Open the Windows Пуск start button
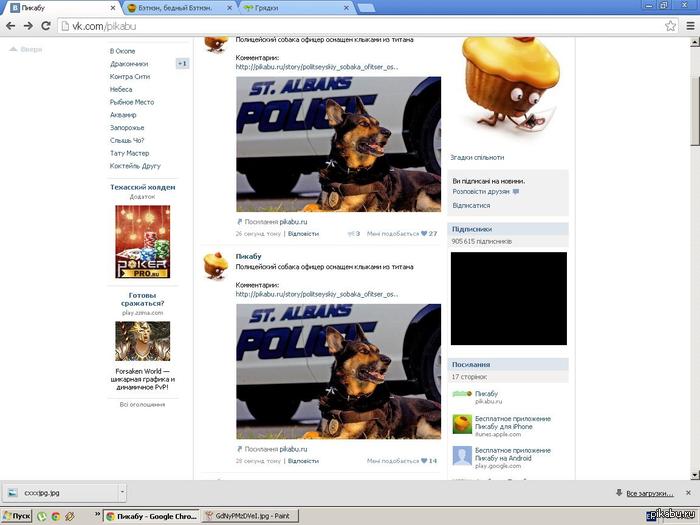The width and height of the screenshot is (700, 525). [x=17, y=516]
